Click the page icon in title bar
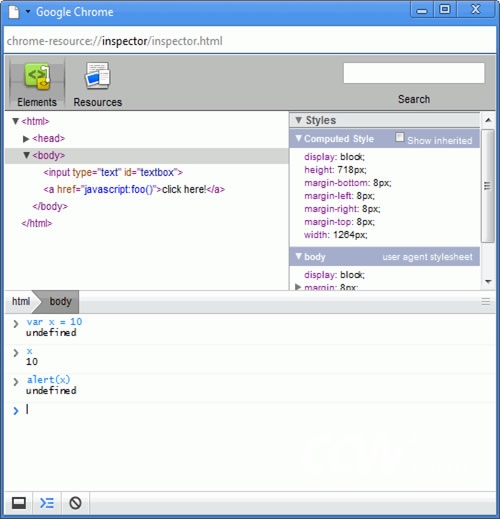The image size is (500, 519). (x=14, y=12)
